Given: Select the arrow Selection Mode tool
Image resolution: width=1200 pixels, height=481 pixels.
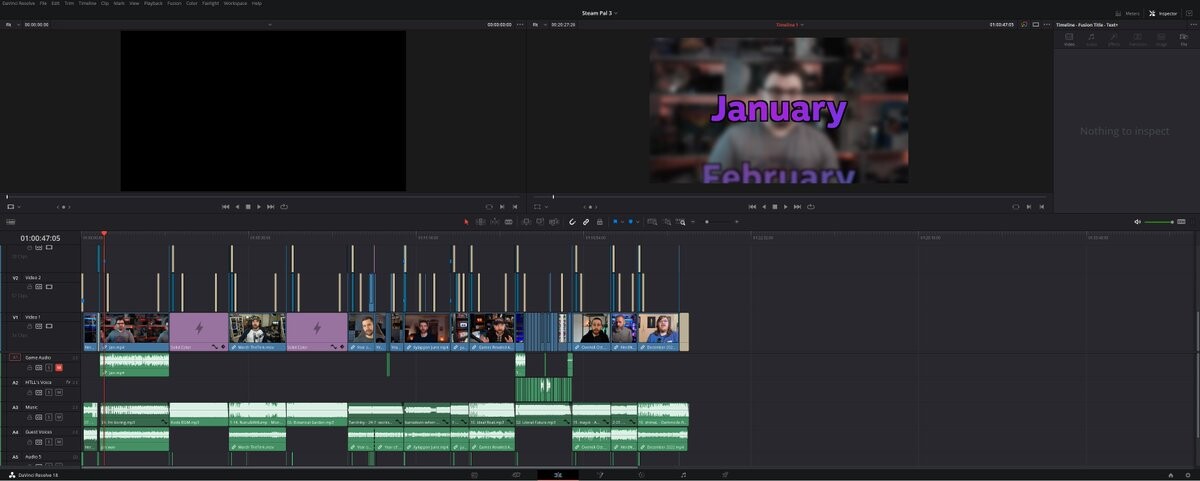Looking at the screenshot, I should click(466, 221).
